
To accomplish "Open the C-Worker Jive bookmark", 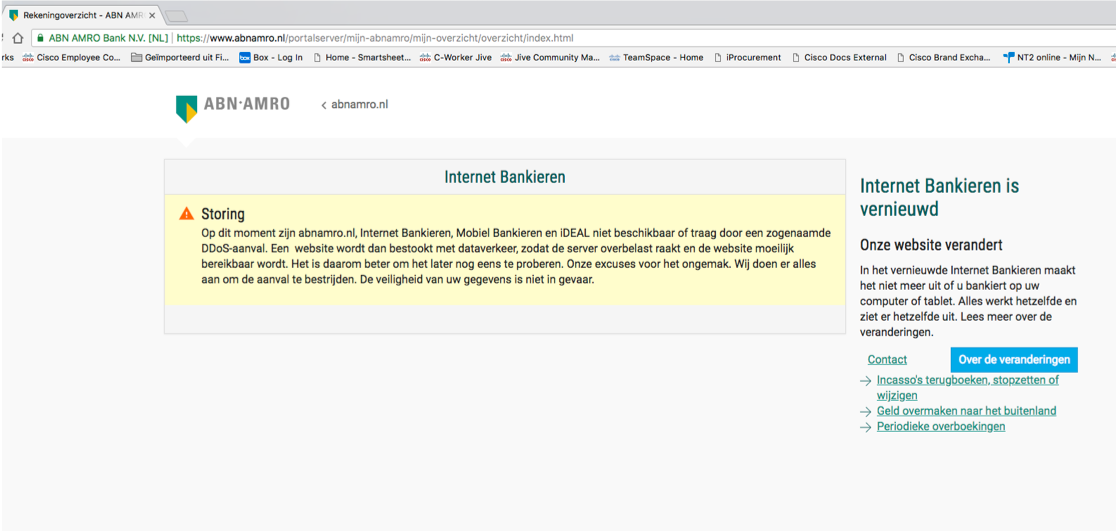I will [x=456, y=58].
